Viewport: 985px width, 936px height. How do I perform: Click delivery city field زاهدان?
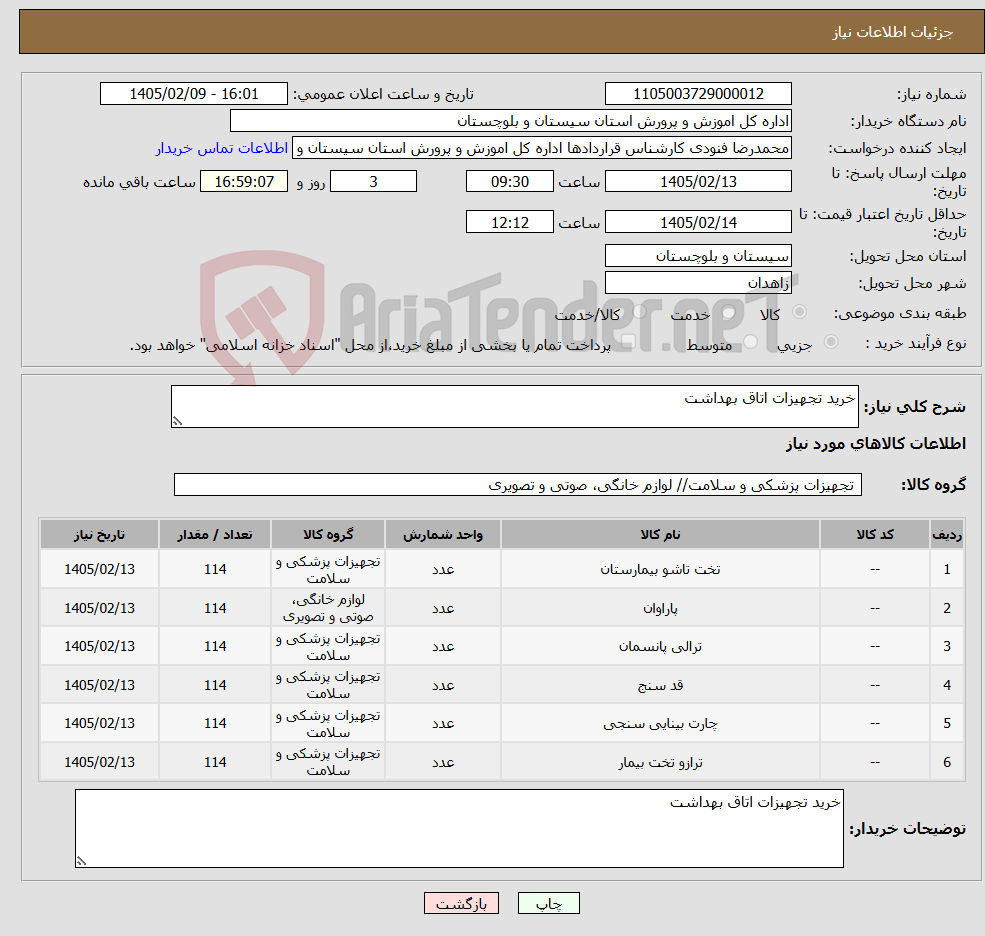pos(698,283)
